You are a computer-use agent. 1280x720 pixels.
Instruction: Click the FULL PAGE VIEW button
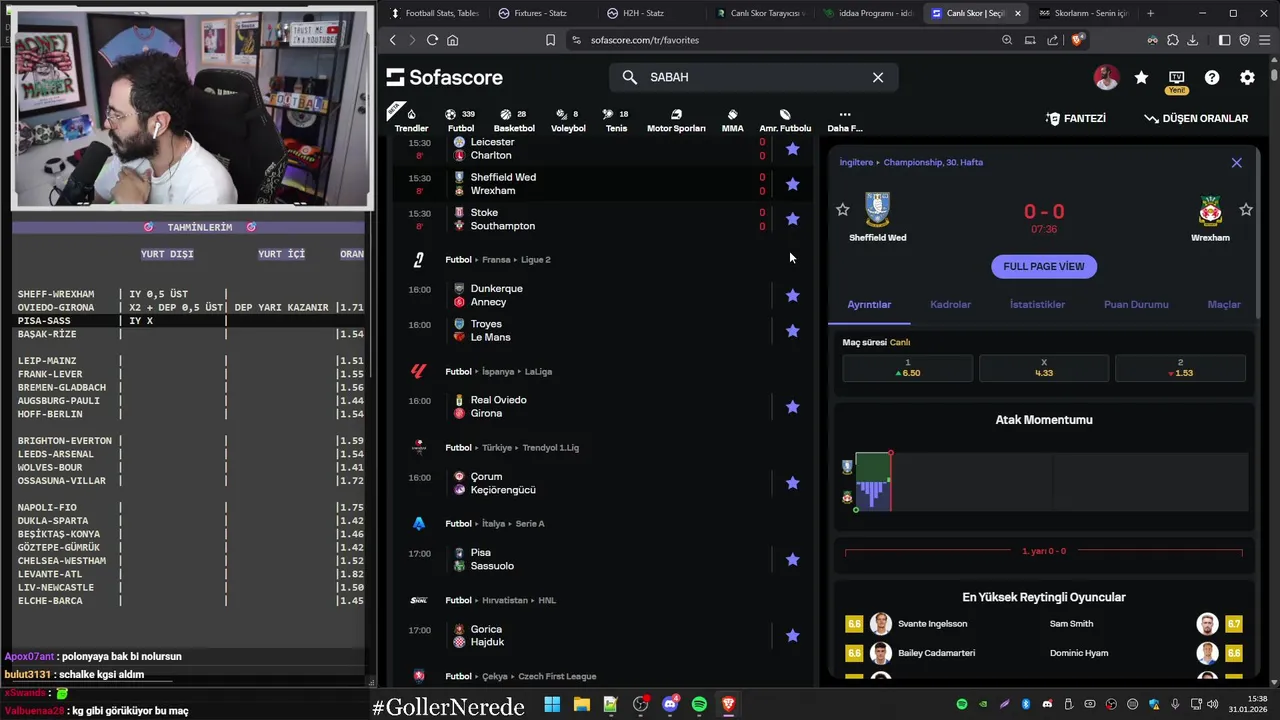click(x=1043, y=266)
